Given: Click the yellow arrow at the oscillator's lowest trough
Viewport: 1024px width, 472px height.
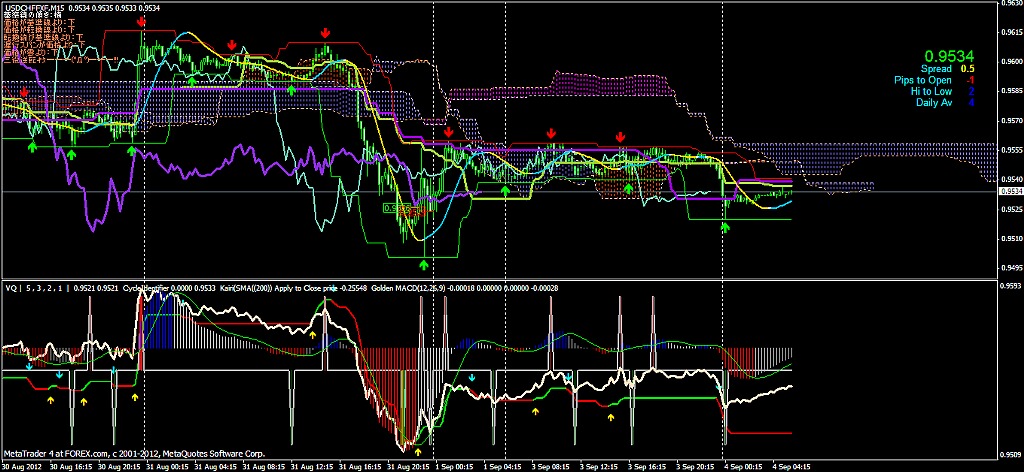Looking at the screenshot, I should [418, 451].
